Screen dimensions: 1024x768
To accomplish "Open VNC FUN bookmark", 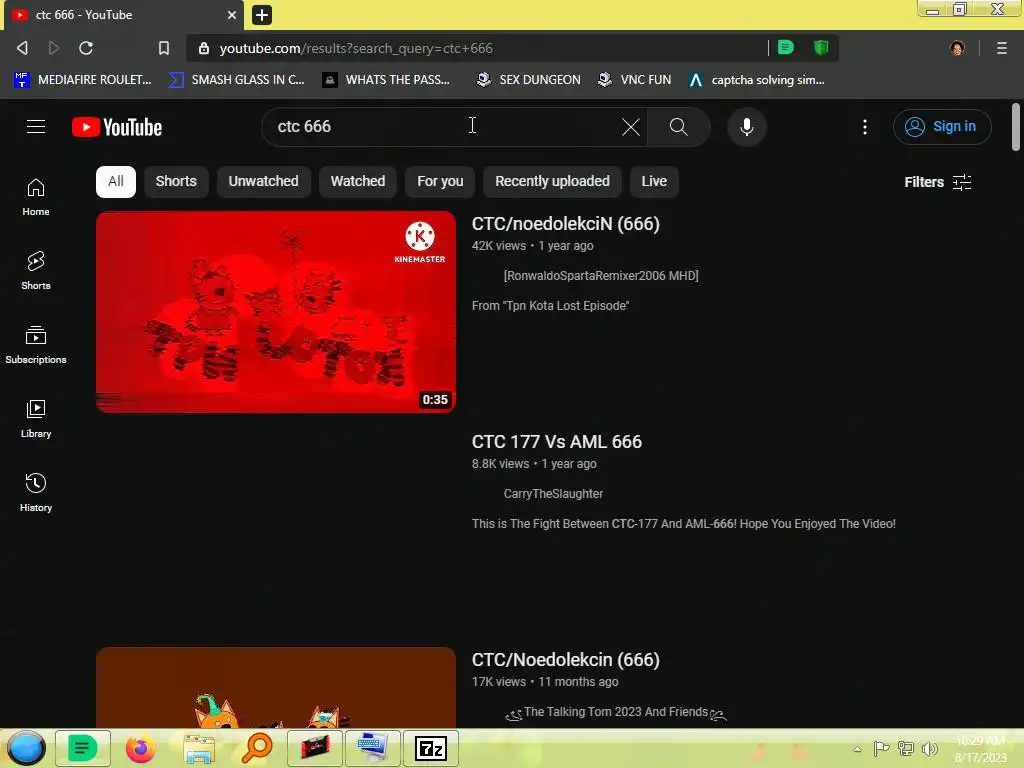I will point(634,80).
